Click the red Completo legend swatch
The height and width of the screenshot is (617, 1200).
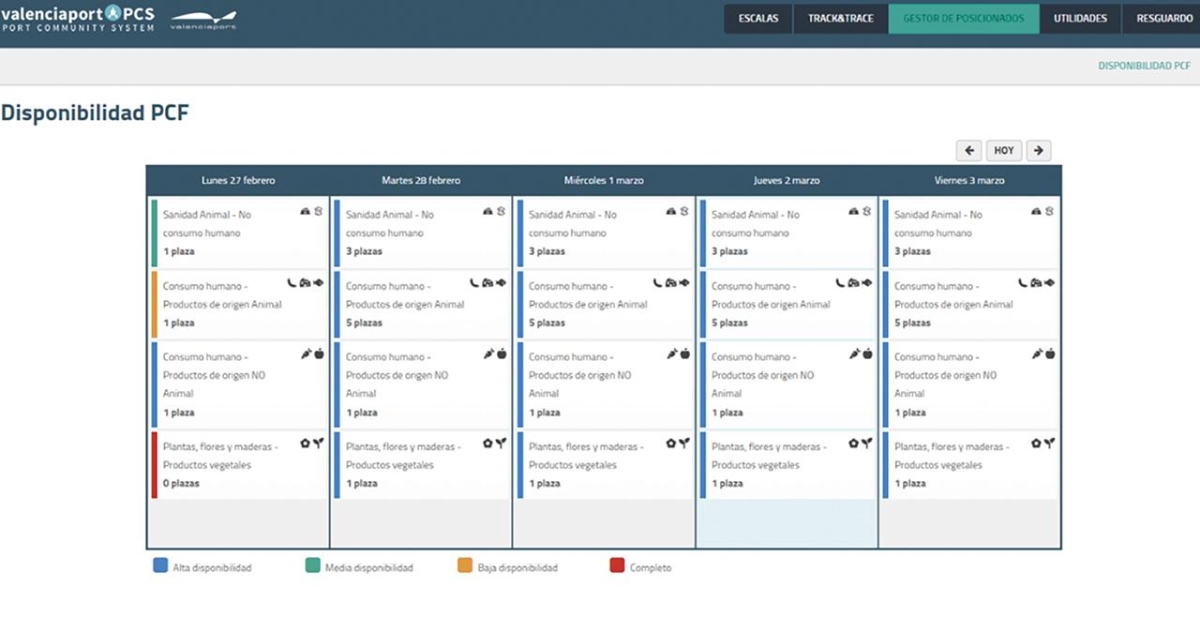pos(617,566)
